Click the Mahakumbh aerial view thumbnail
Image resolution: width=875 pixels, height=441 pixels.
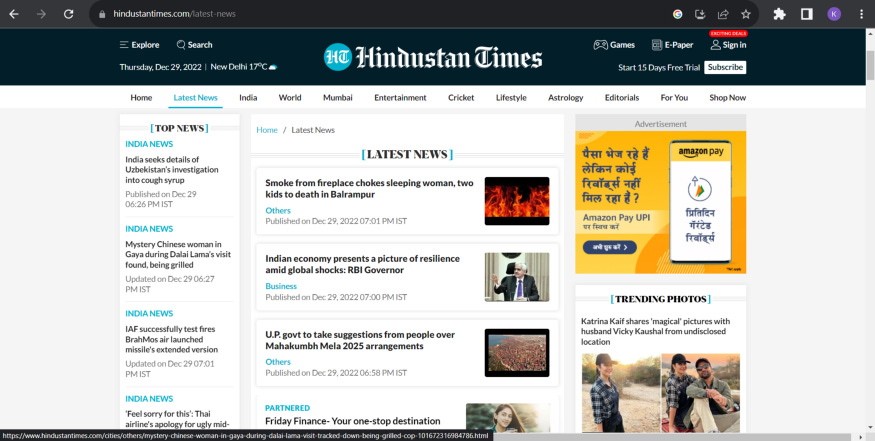click(517, 353)
